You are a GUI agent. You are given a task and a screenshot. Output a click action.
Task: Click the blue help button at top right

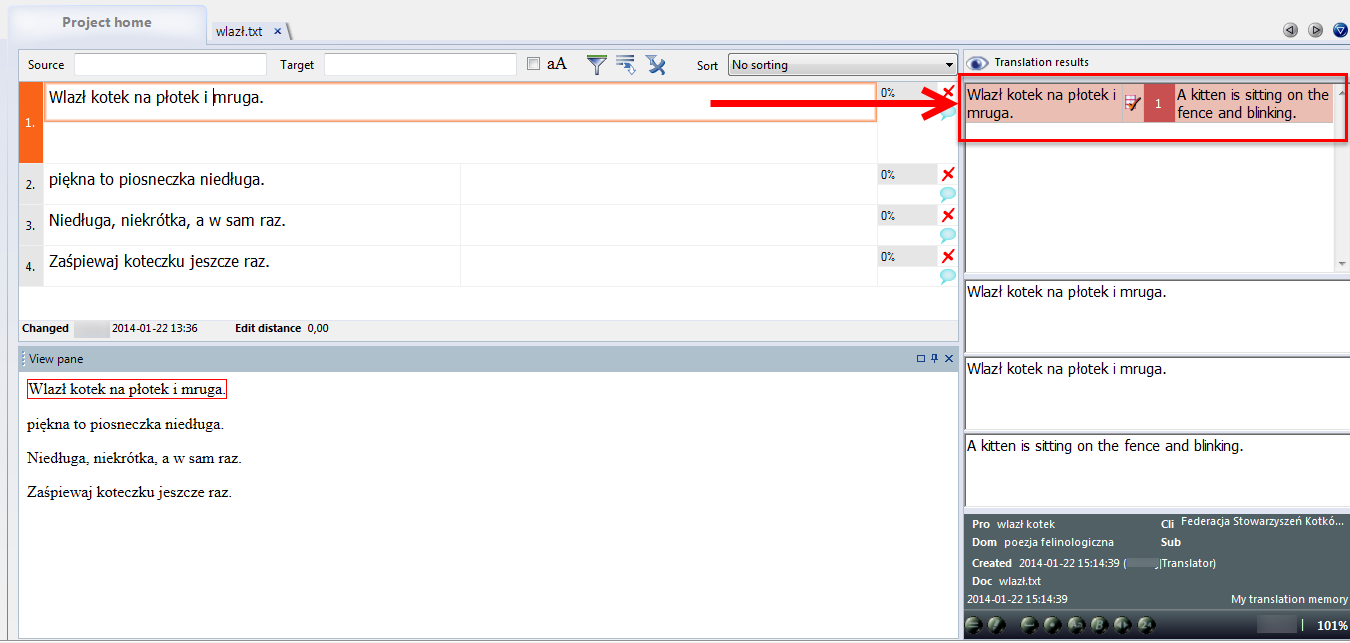(1340, 29)
